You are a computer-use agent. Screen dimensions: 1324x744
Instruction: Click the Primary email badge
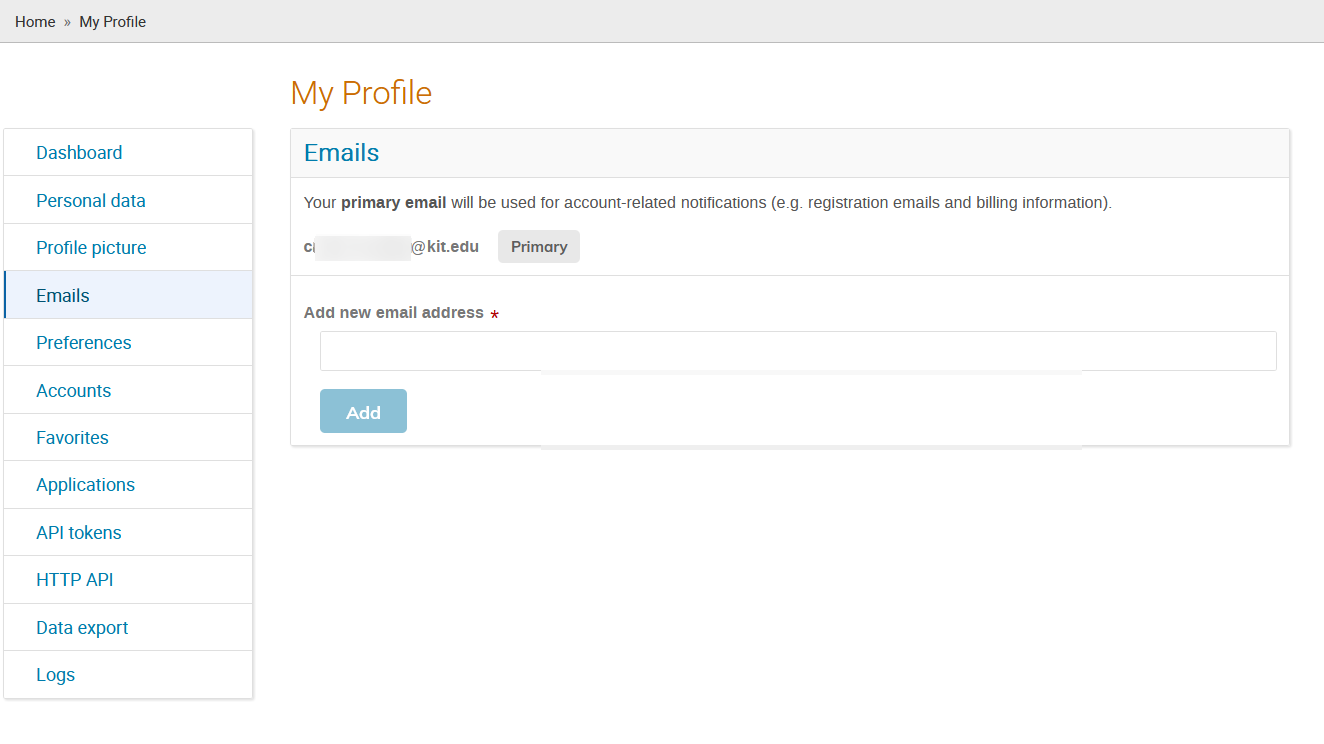coord(539,247)
